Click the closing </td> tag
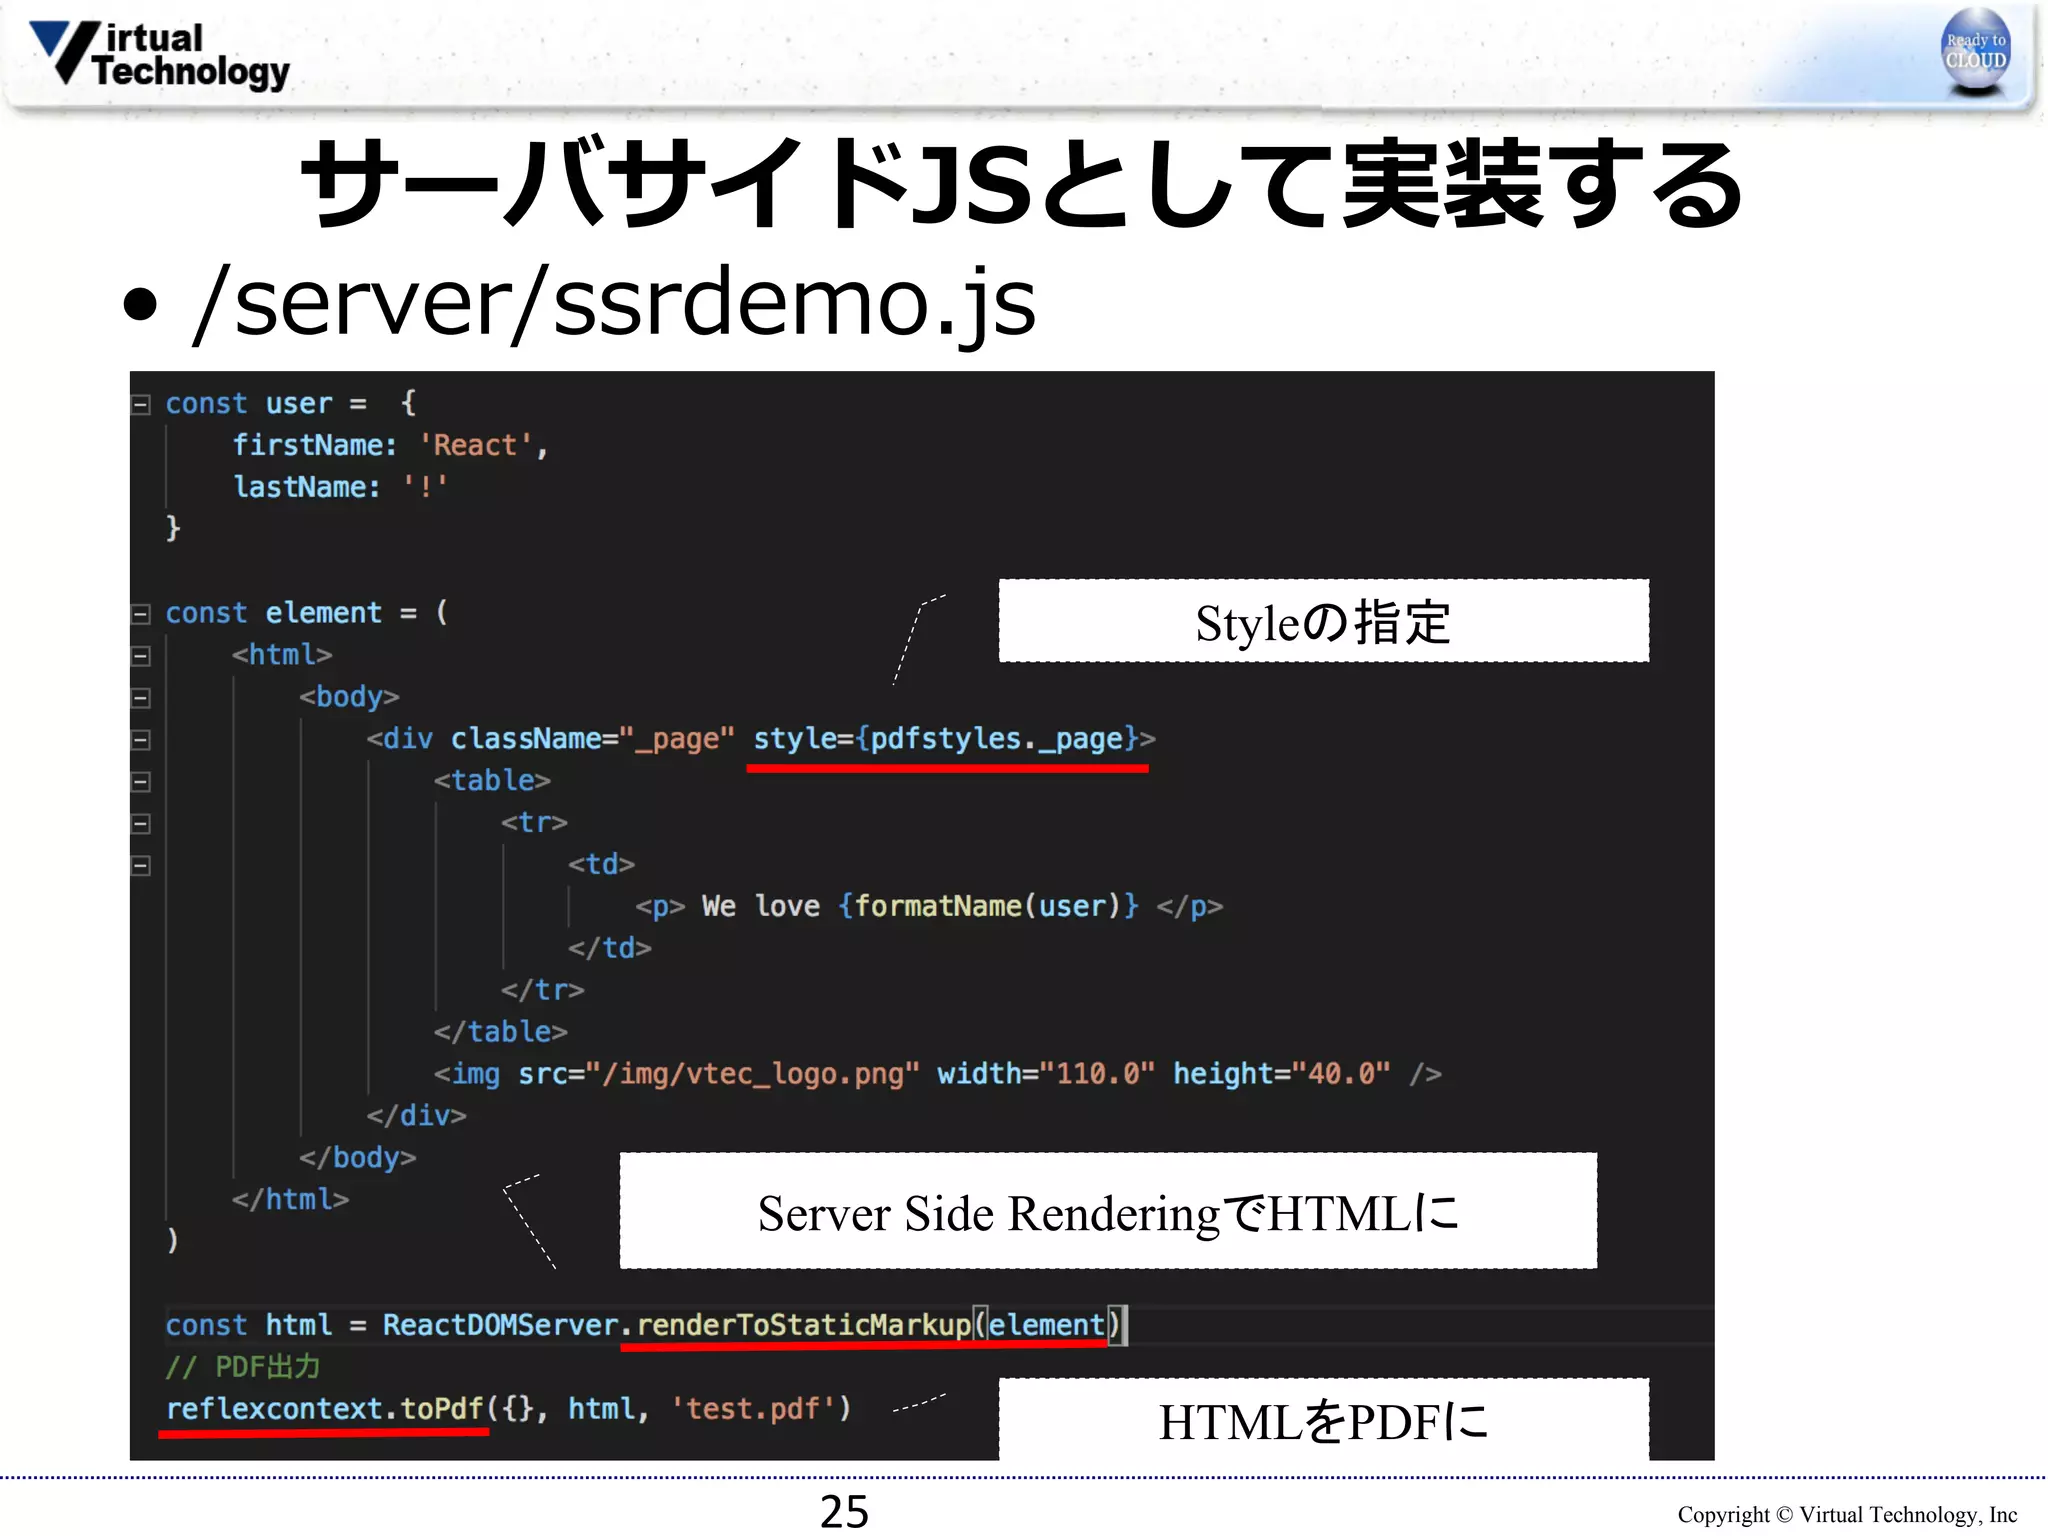 (609, 948)
